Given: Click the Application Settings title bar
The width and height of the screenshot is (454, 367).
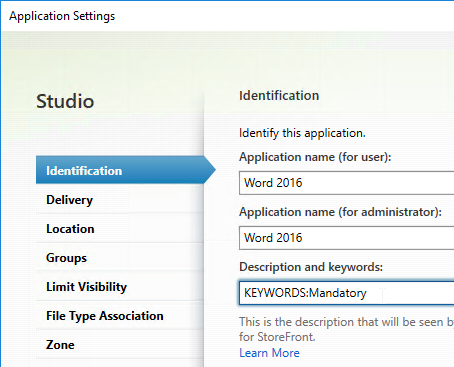Looking at the screenshot, I should click(x=227, y=16).
